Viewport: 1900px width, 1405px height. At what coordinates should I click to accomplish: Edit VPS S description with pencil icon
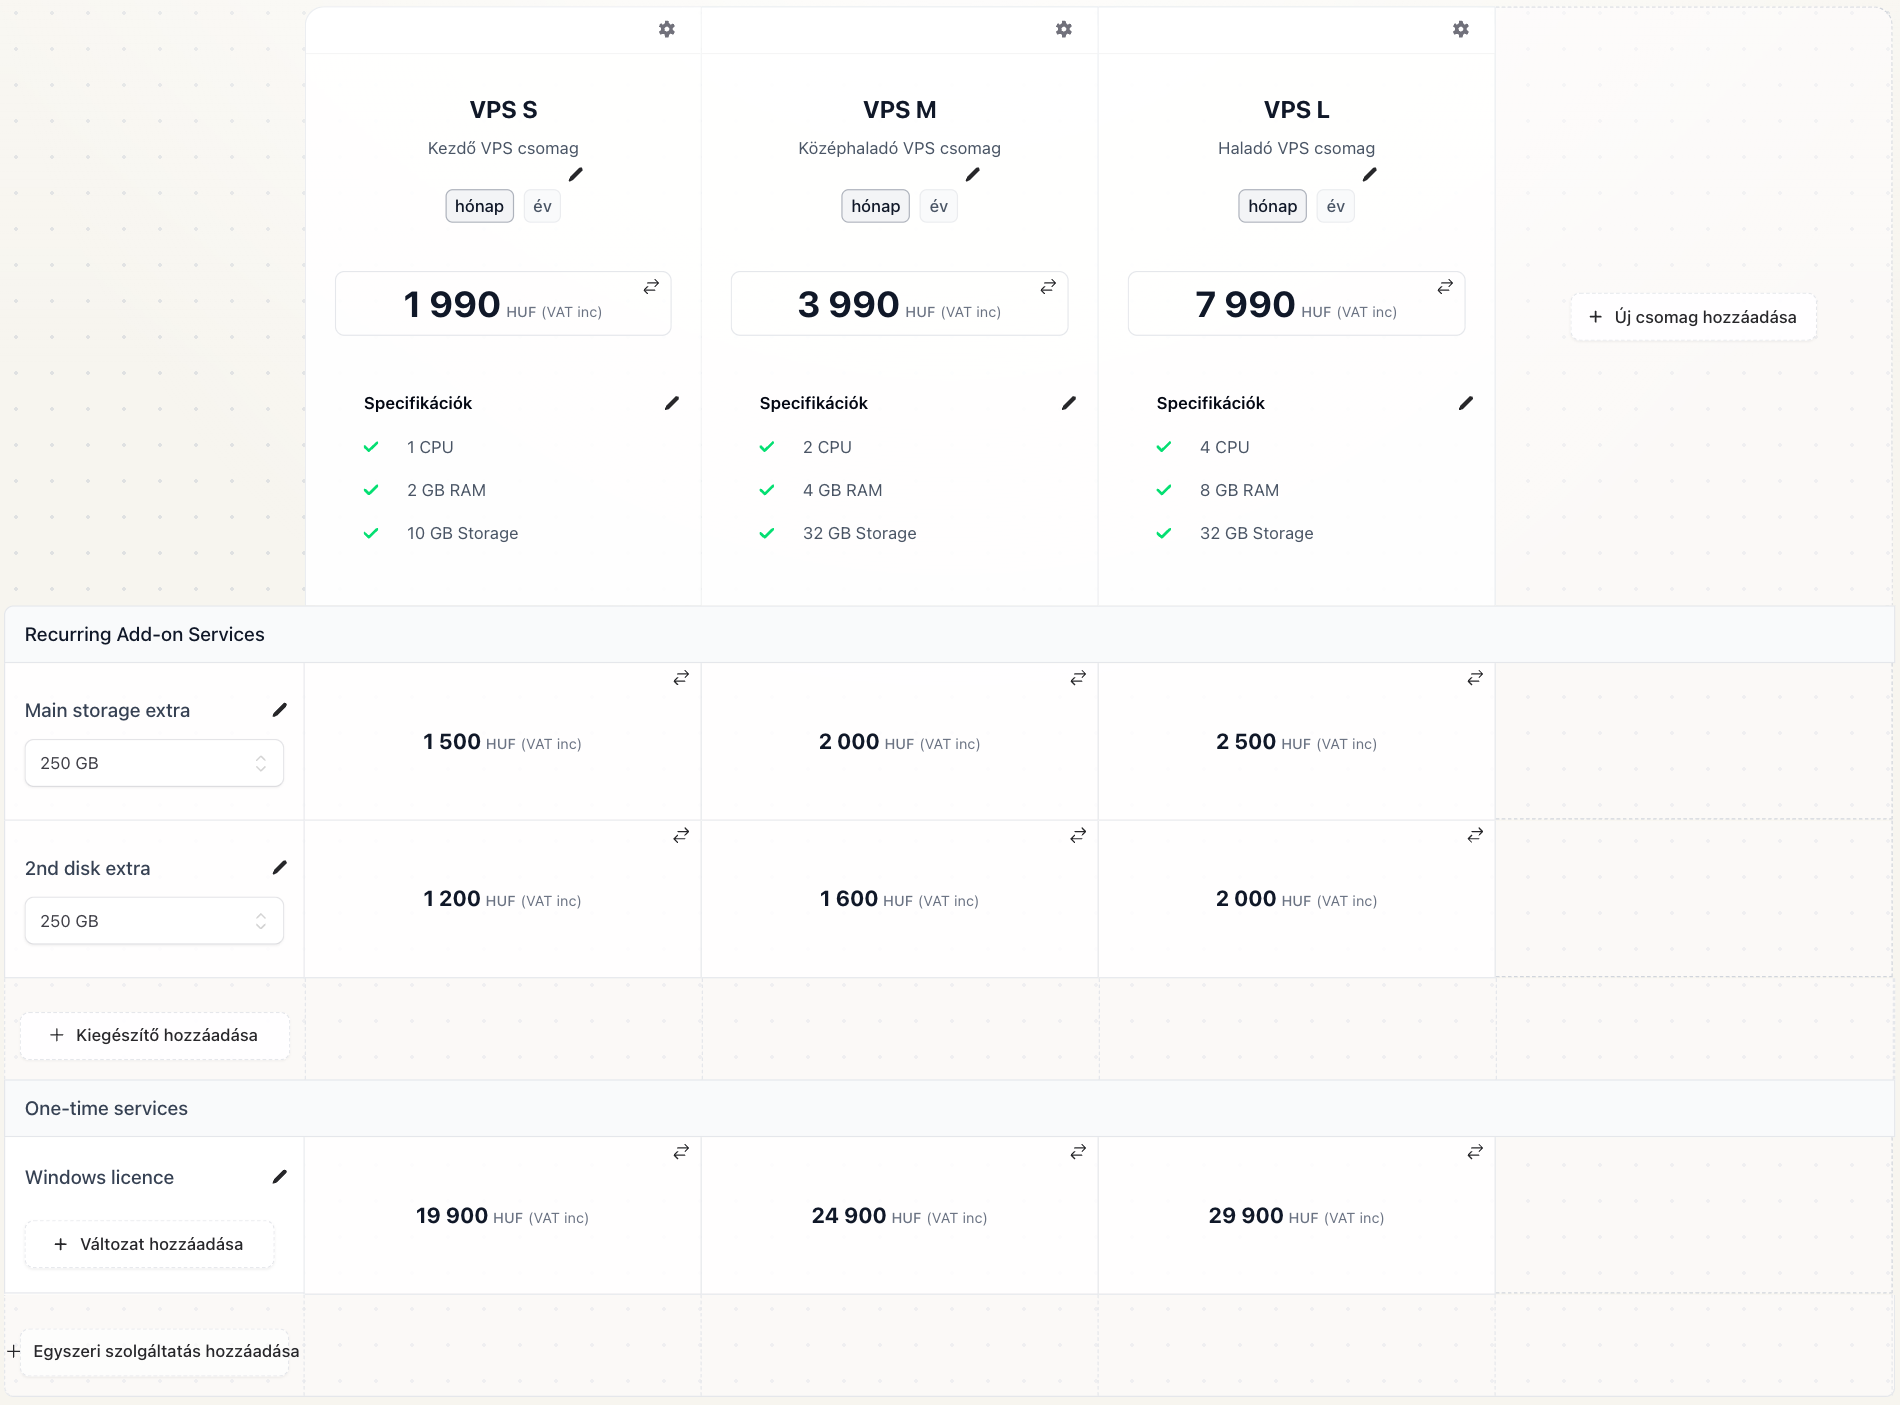[576, 174]
